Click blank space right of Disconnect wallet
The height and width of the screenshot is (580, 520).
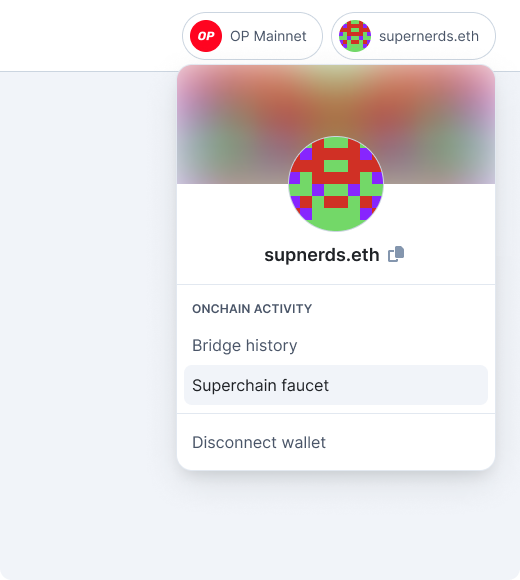[x=407, y=442]
